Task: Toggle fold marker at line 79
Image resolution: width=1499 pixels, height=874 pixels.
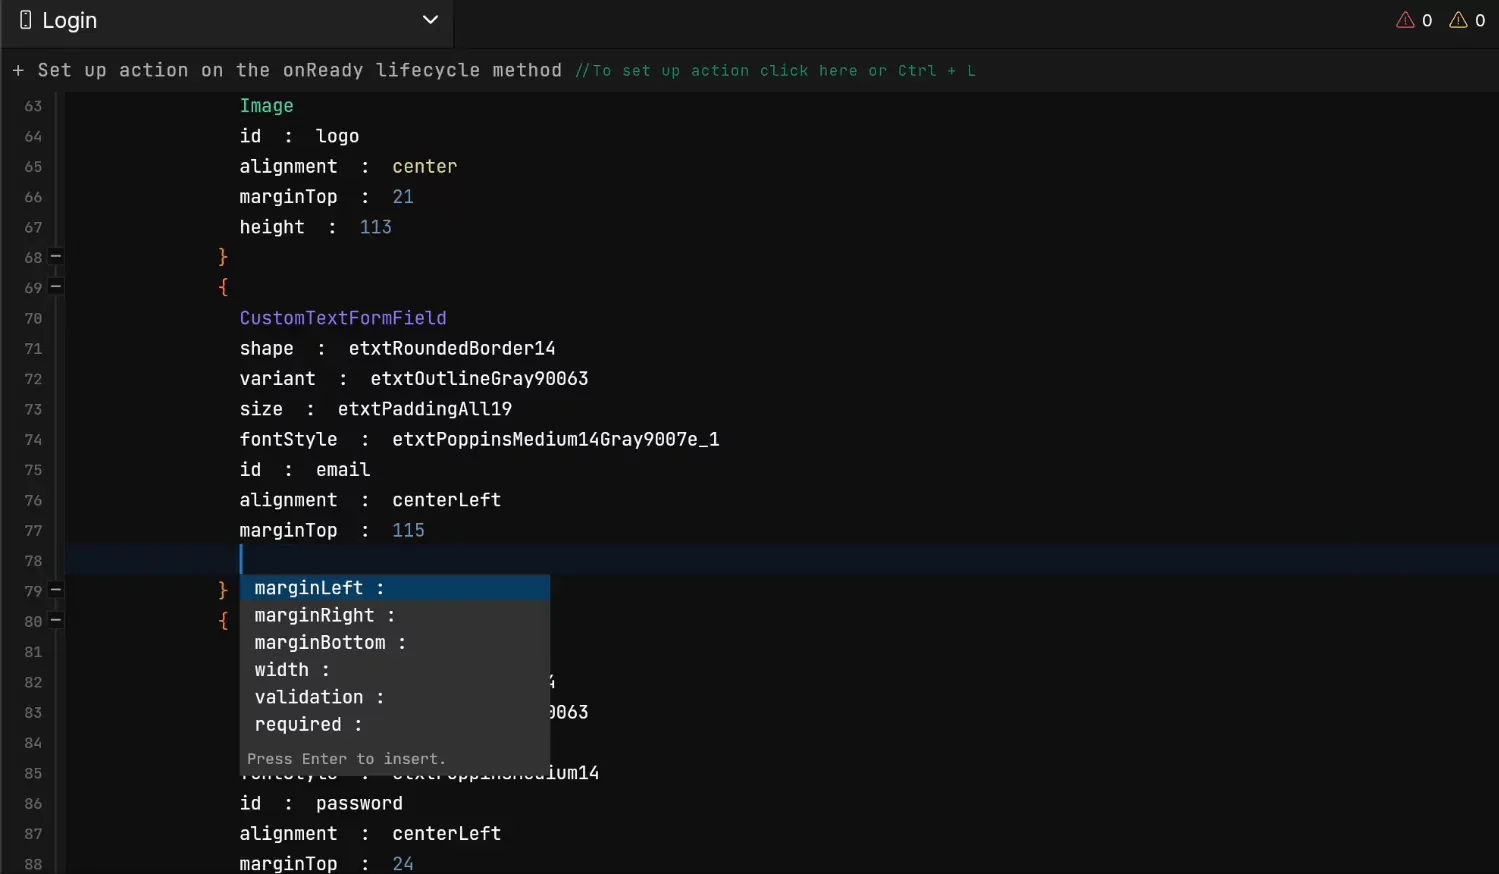Action: coord(56,590)
